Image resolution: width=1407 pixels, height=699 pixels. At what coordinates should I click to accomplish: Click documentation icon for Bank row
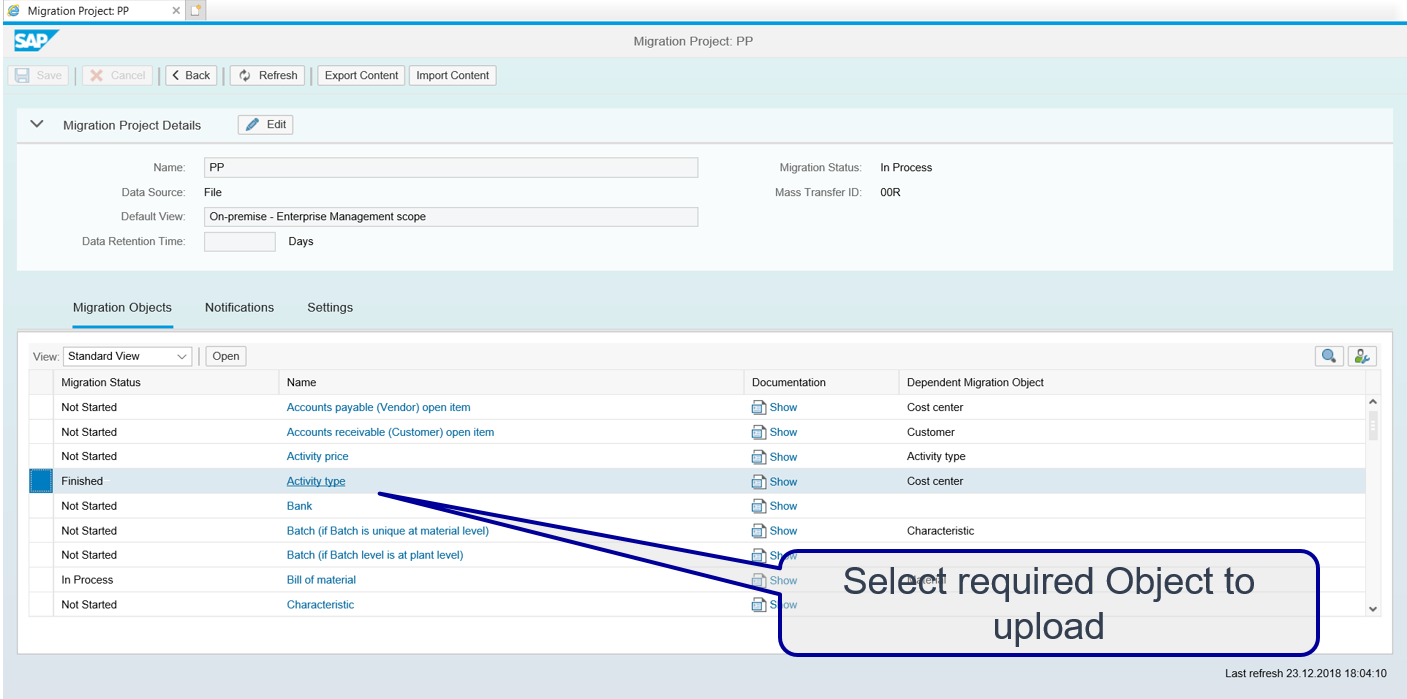pyautogui.click(x=759, y=506)
